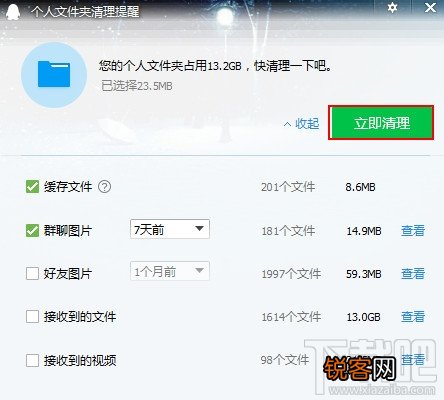View 接收到的视频 via 查看 link

tap(413, 360)
